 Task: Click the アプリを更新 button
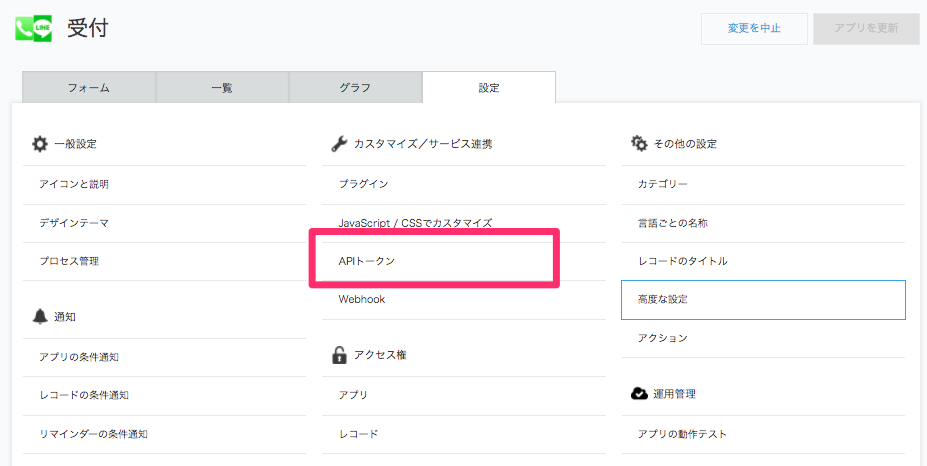(866, 28)
